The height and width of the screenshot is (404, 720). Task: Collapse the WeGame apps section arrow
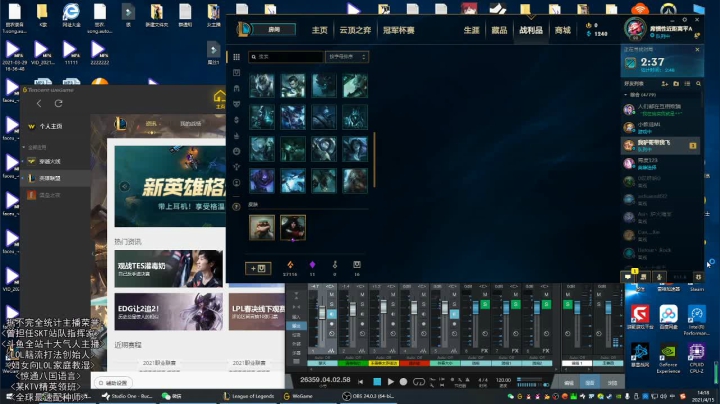(24, 147)
